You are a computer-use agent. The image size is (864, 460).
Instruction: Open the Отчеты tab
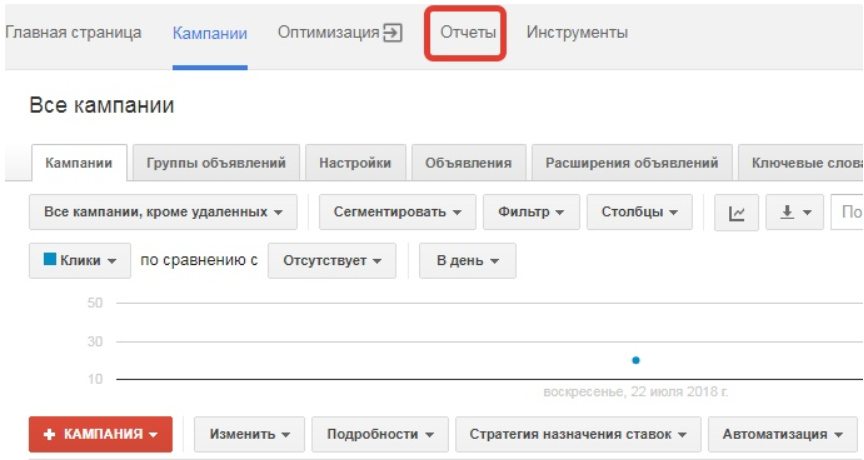coord(468,33)
